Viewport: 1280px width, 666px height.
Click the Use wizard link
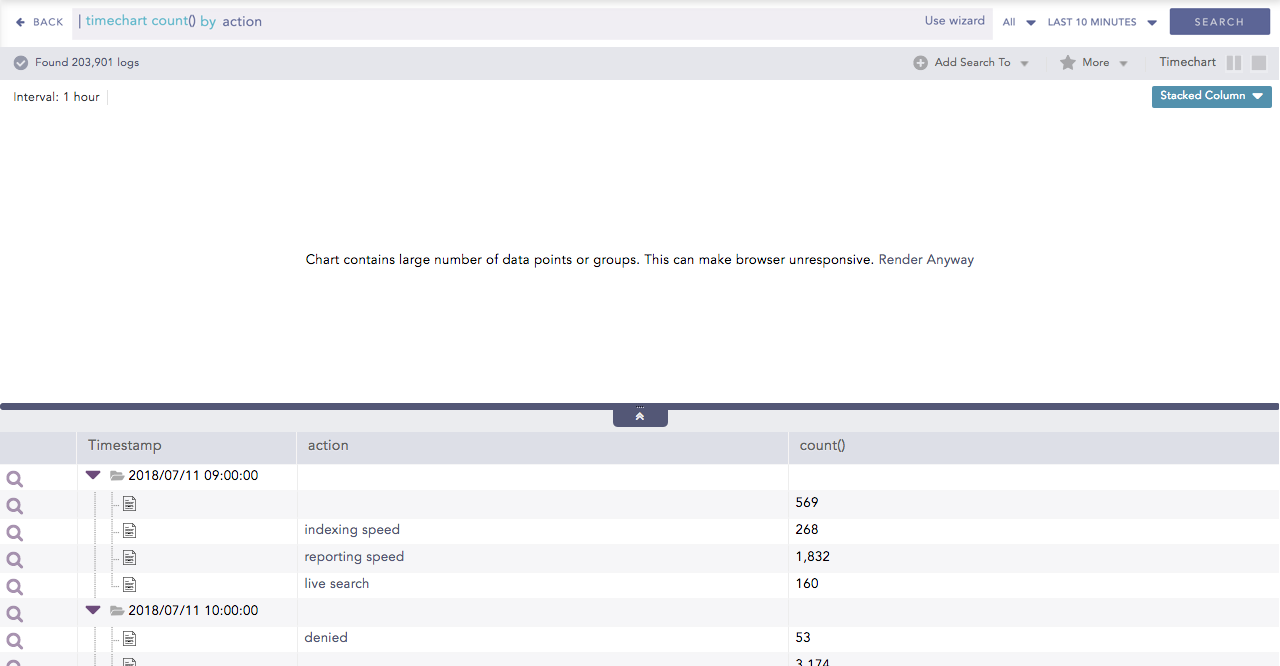tap(954, 21)
